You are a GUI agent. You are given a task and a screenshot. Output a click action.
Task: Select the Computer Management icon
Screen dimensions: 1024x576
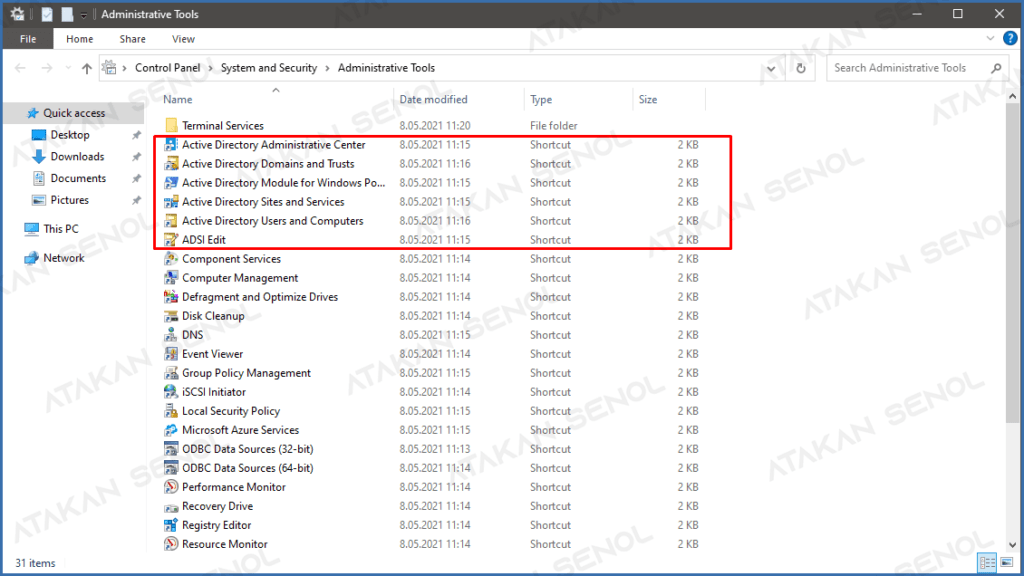pyautogui.click(x=171, y=278)
